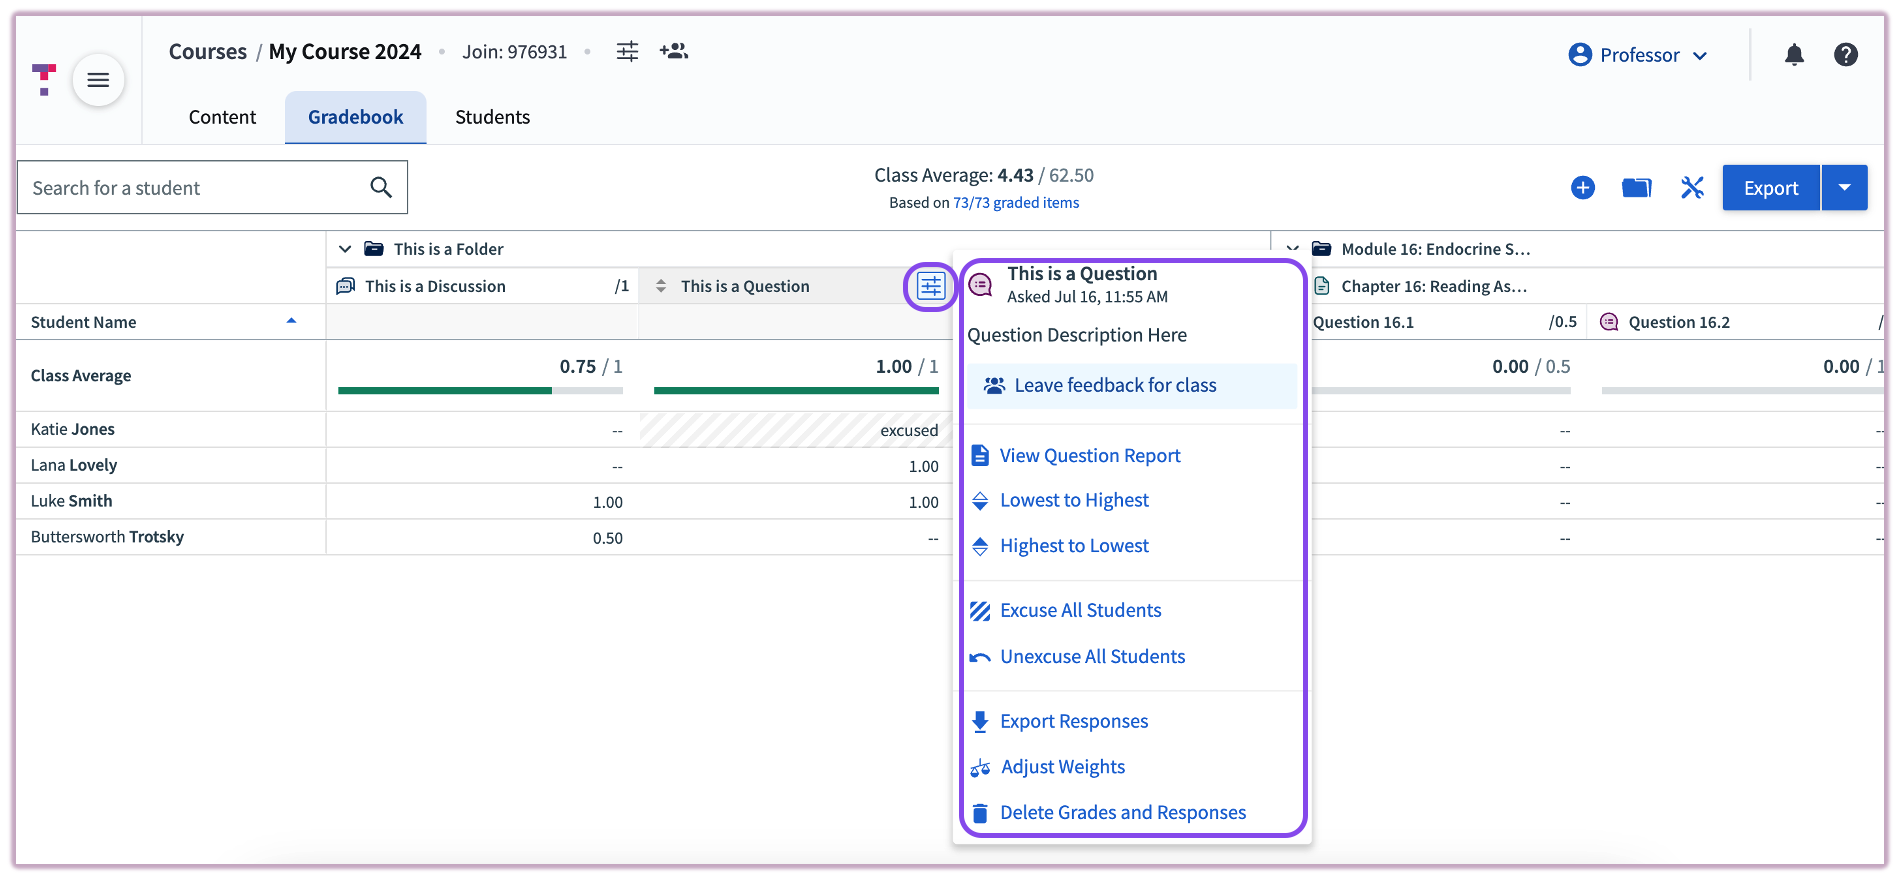Click the Question 16.2 question icon
The height and width of the screenshot is (878, 1894).
point(1609,322)
